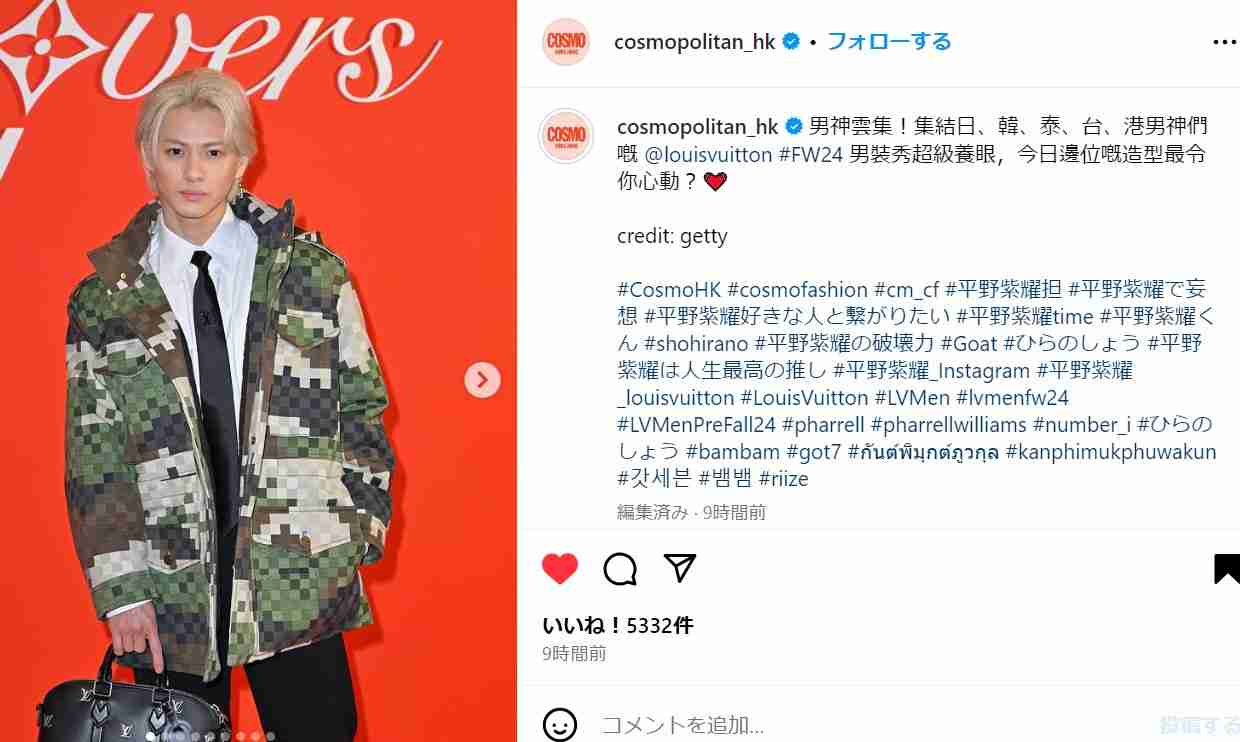This screenshot has width=1240, height=742.
Task: View likes list いいね！5332件
Action: click(617, 626)
